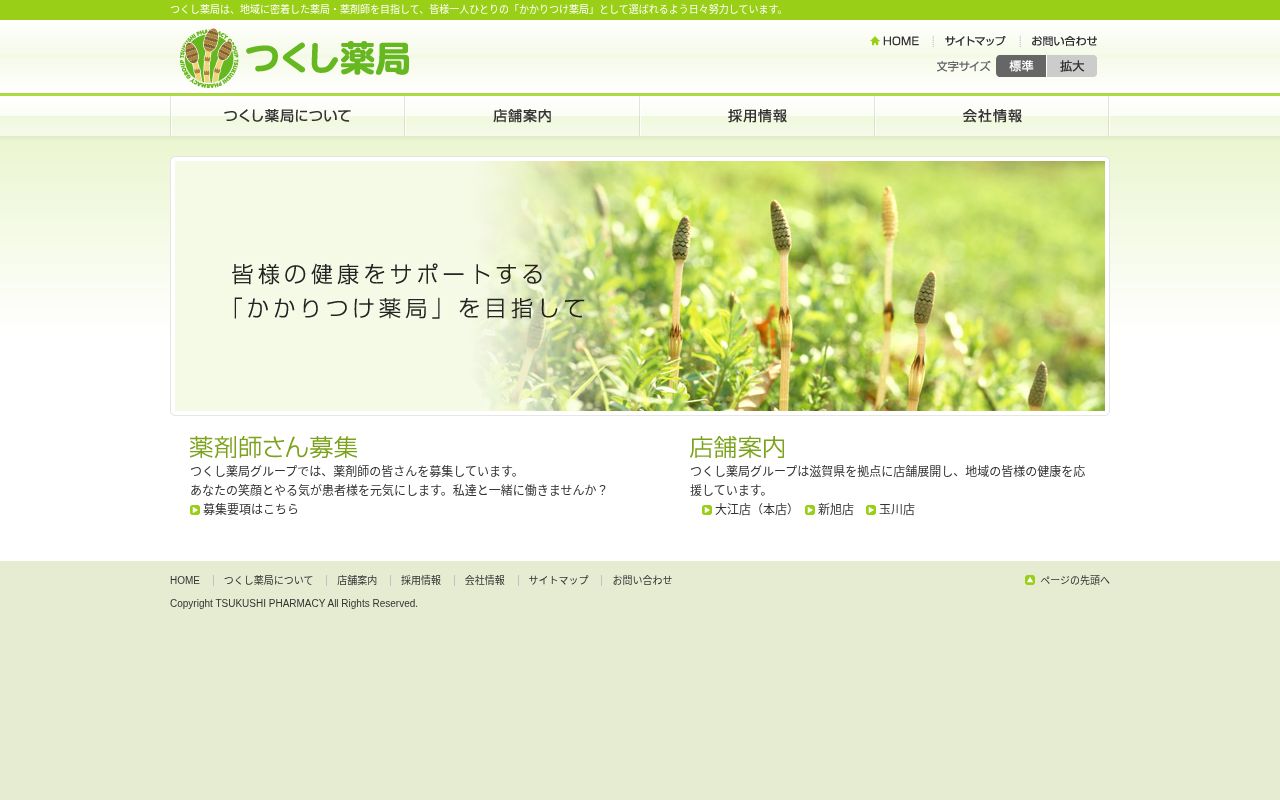Click 会社情報 in the footer

(485, 580)
